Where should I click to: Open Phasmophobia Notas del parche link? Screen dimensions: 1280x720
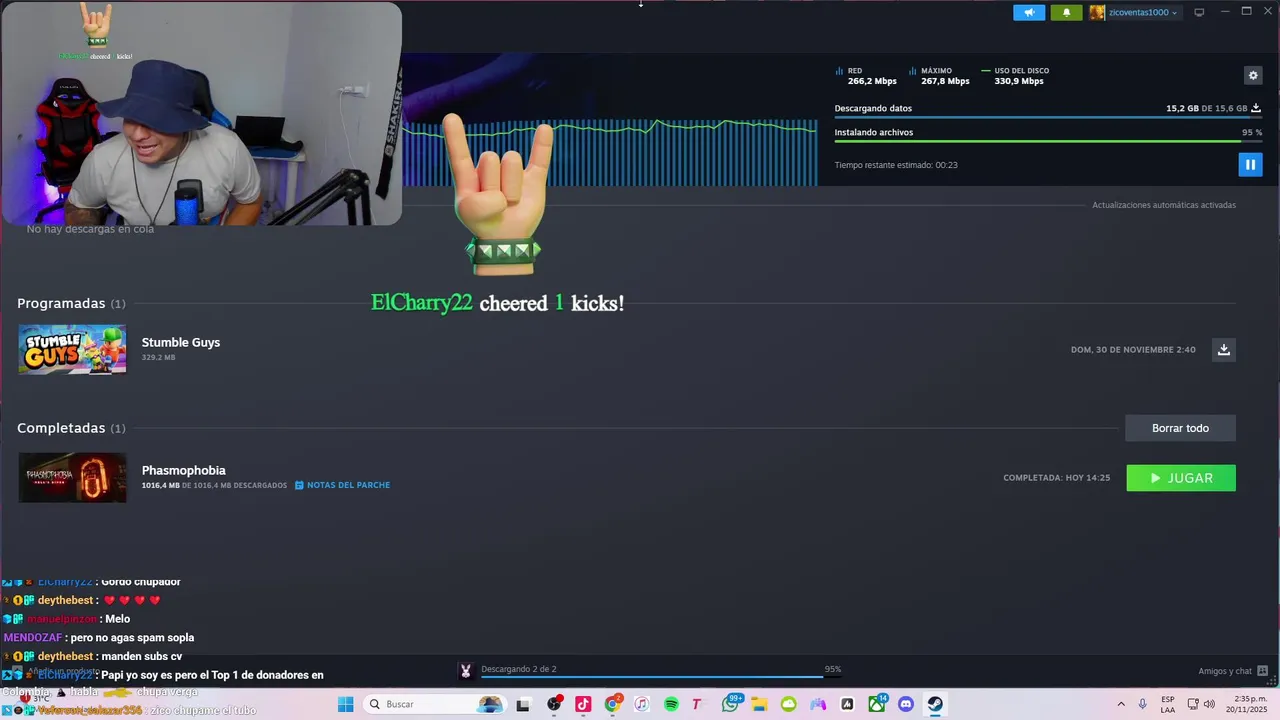click(342, 485)
